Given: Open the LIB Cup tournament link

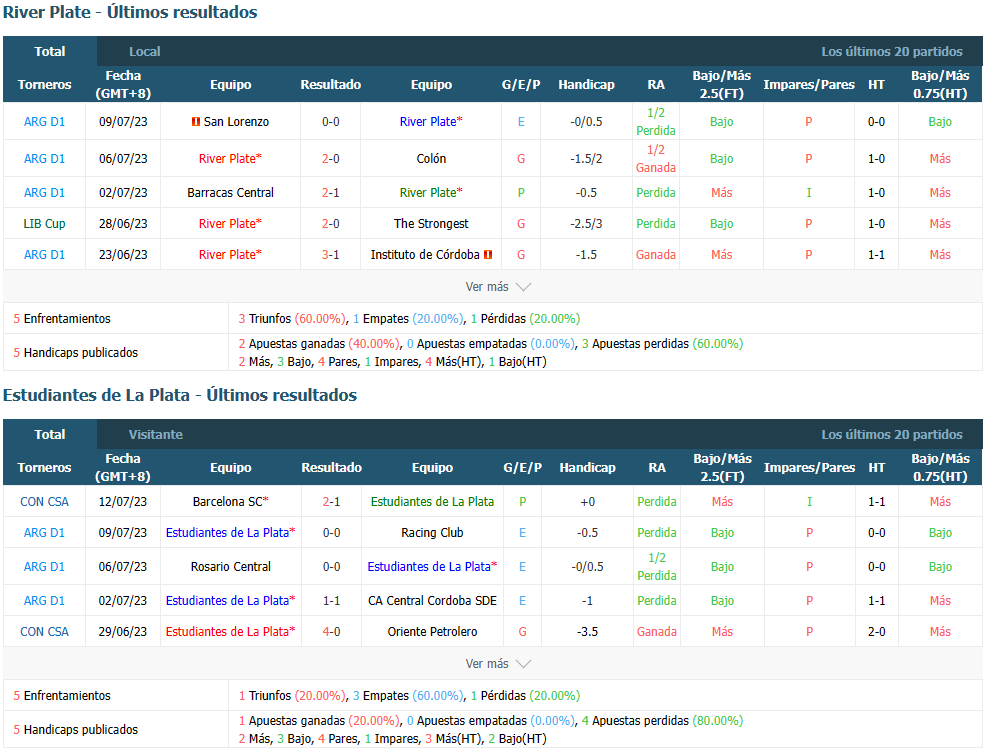Looking at the screenshot, I should pos(44,224).
